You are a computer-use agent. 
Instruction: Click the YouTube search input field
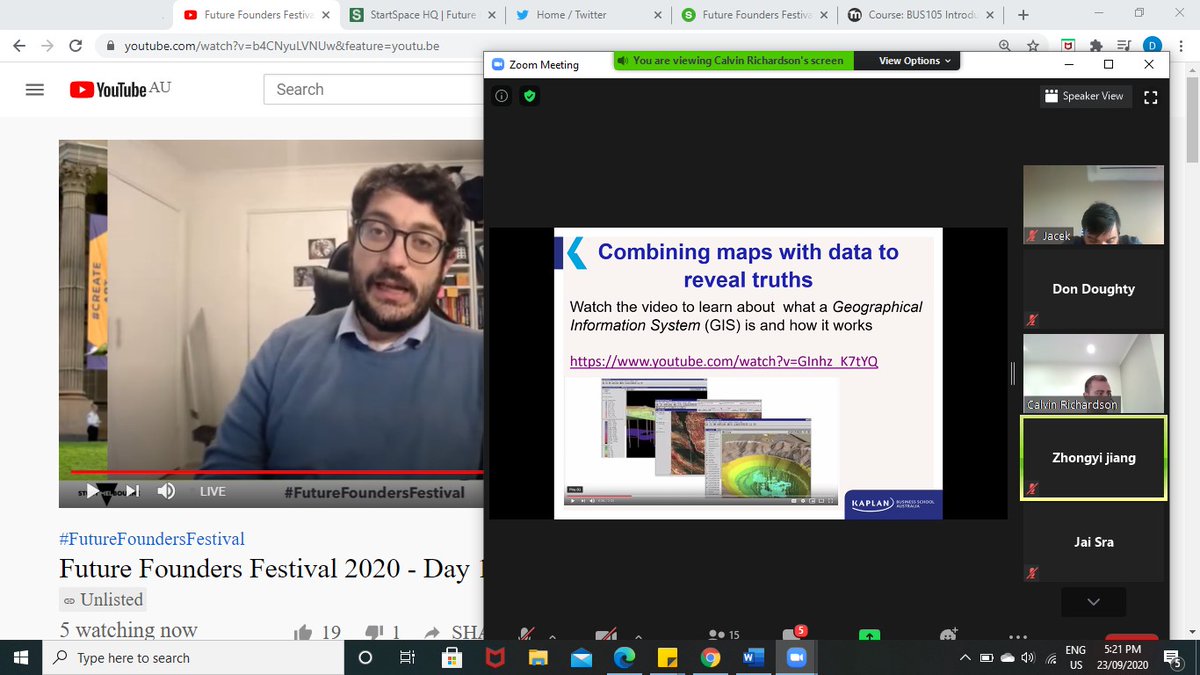373,89
